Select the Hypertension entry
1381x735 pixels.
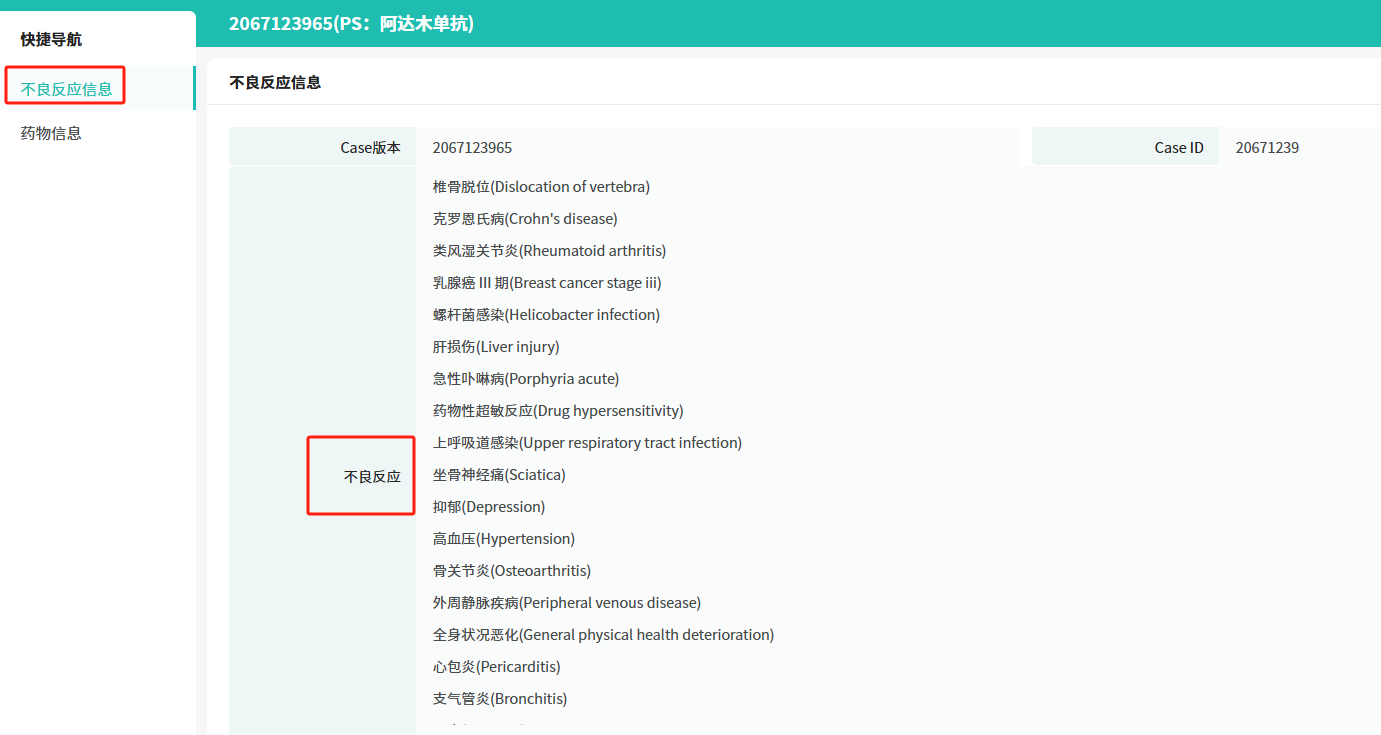pyautogui.click(x=504, y=539)
